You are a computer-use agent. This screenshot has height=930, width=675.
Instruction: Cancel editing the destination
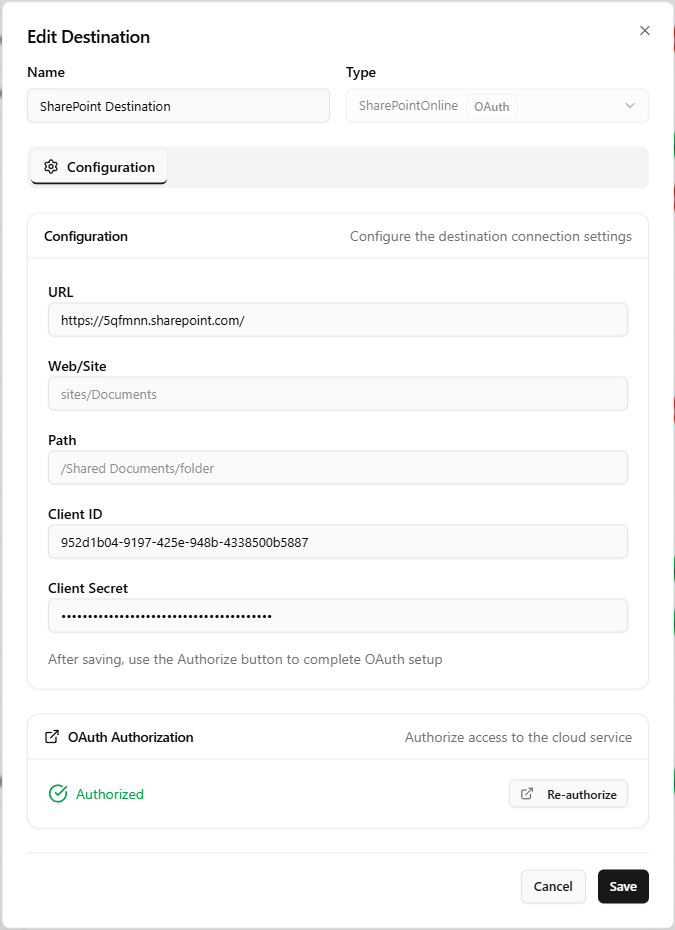(x=553, y=886)
